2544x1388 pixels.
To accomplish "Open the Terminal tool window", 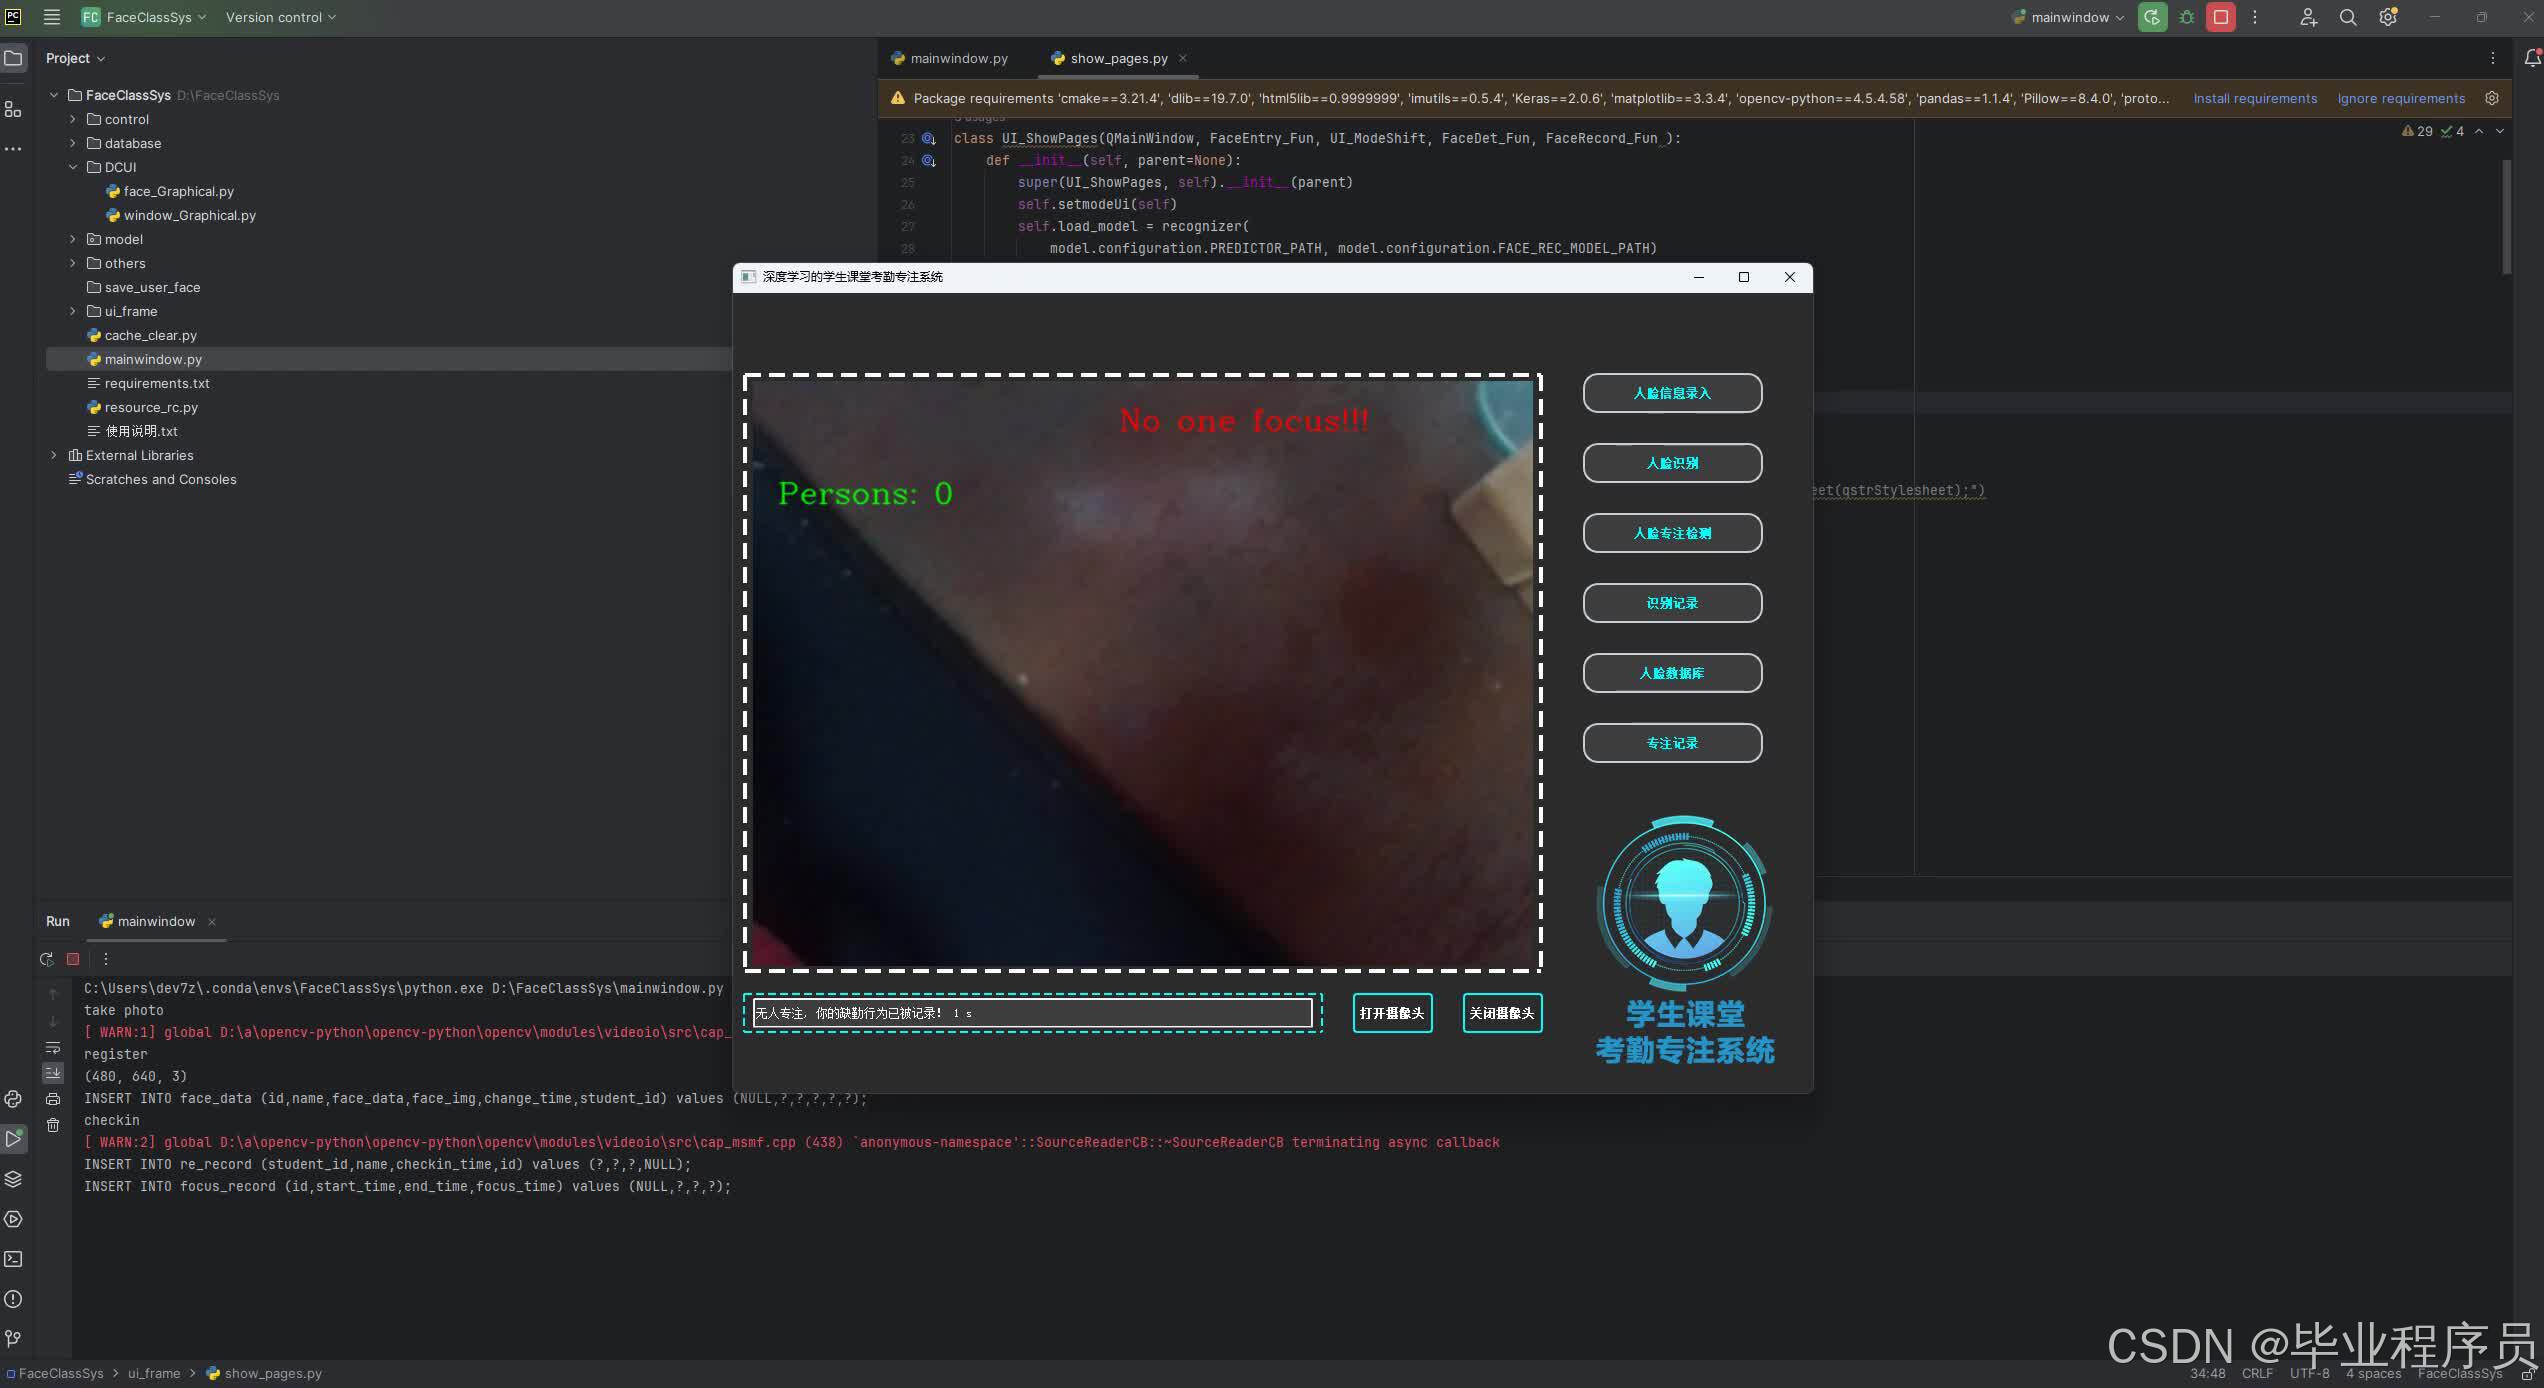I will coord(13,1259).
